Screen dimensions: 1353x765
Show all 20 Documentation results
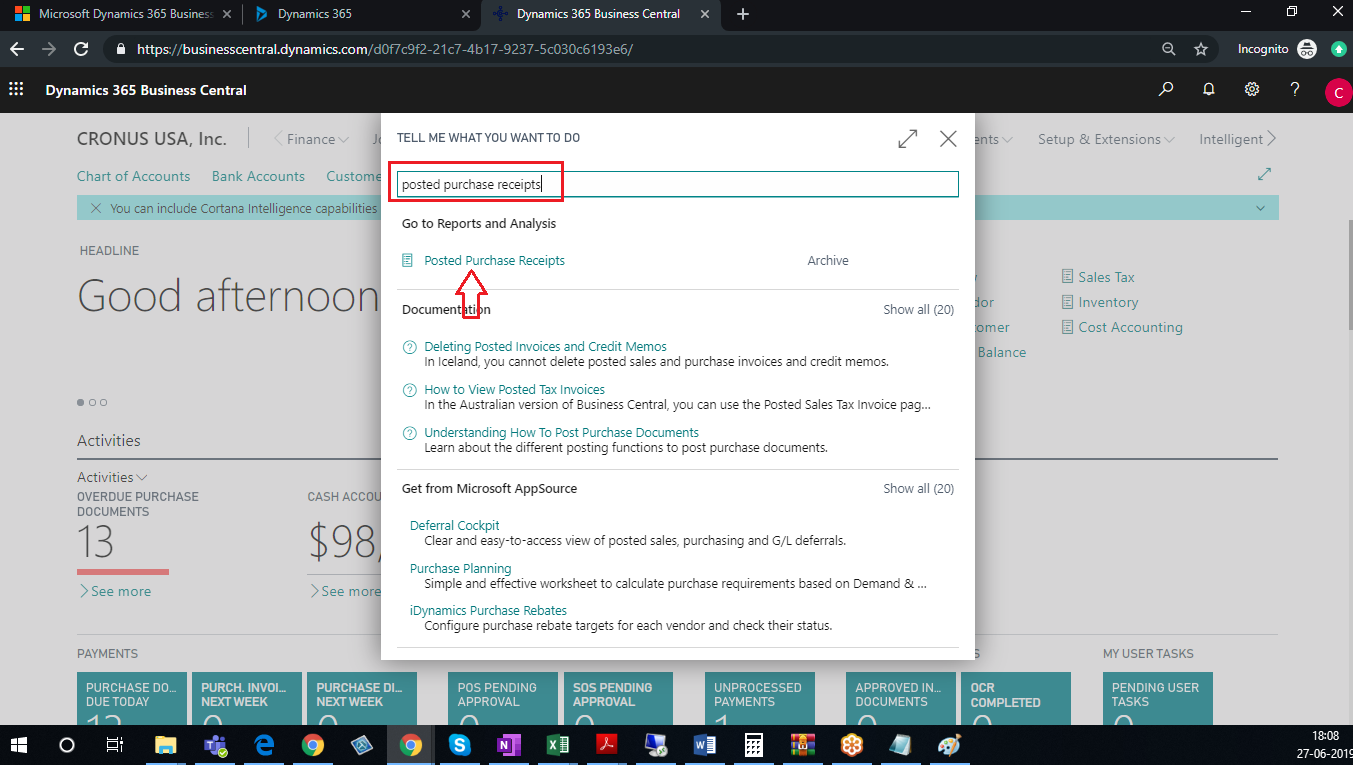pyautogui.click(x=918, y=310)
